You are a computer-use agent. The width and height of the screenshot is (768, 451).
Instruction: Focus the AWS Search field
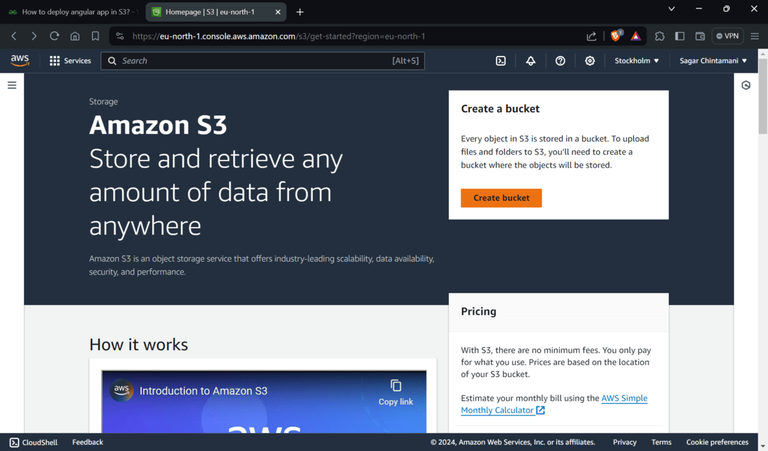click(263, 61)
